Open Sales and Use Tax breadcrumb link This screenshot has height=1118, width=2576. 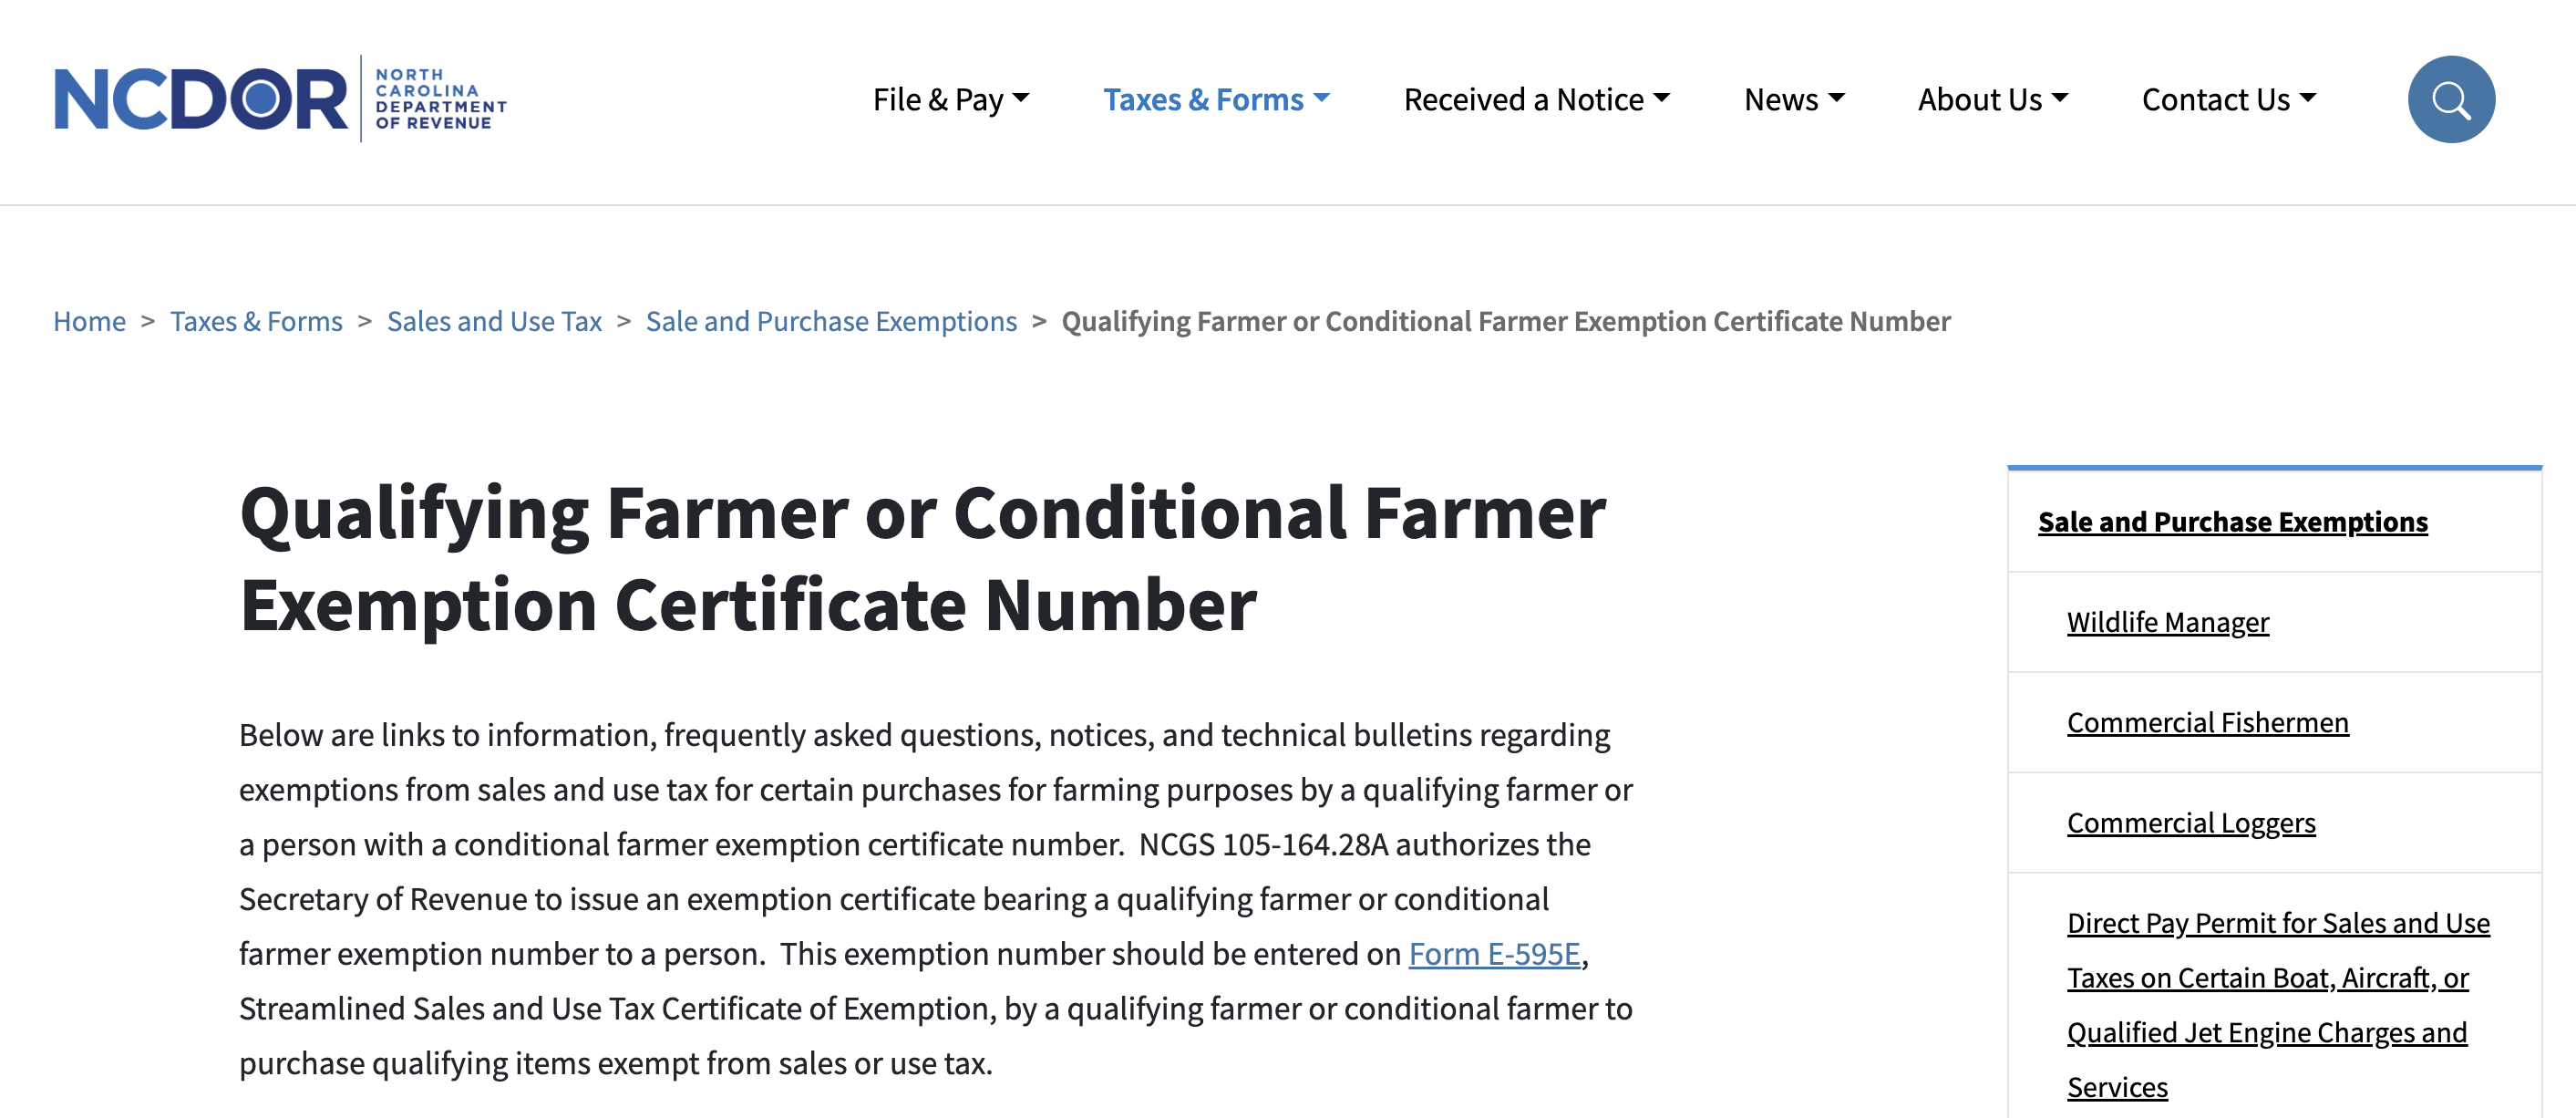point(494,321)
